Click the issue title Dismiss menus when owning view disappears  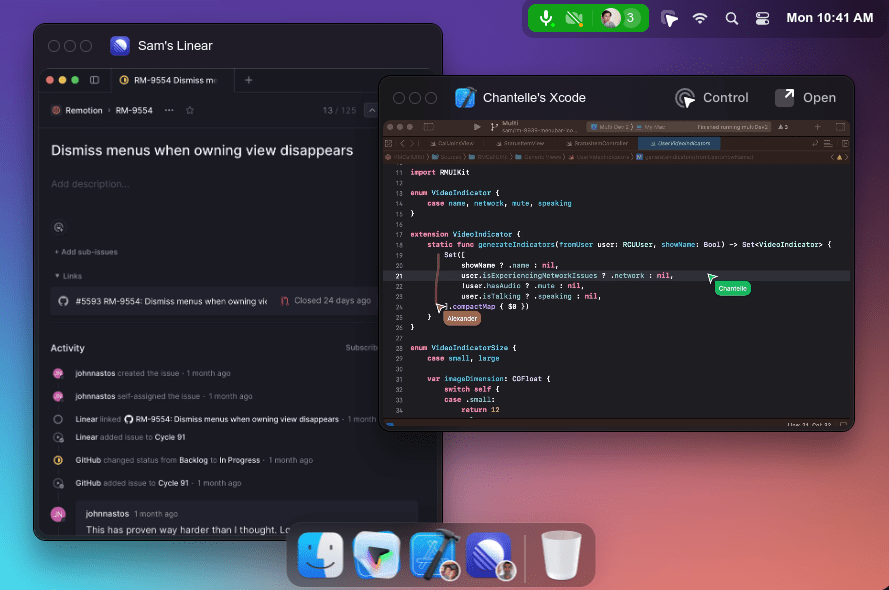(202, 150)
